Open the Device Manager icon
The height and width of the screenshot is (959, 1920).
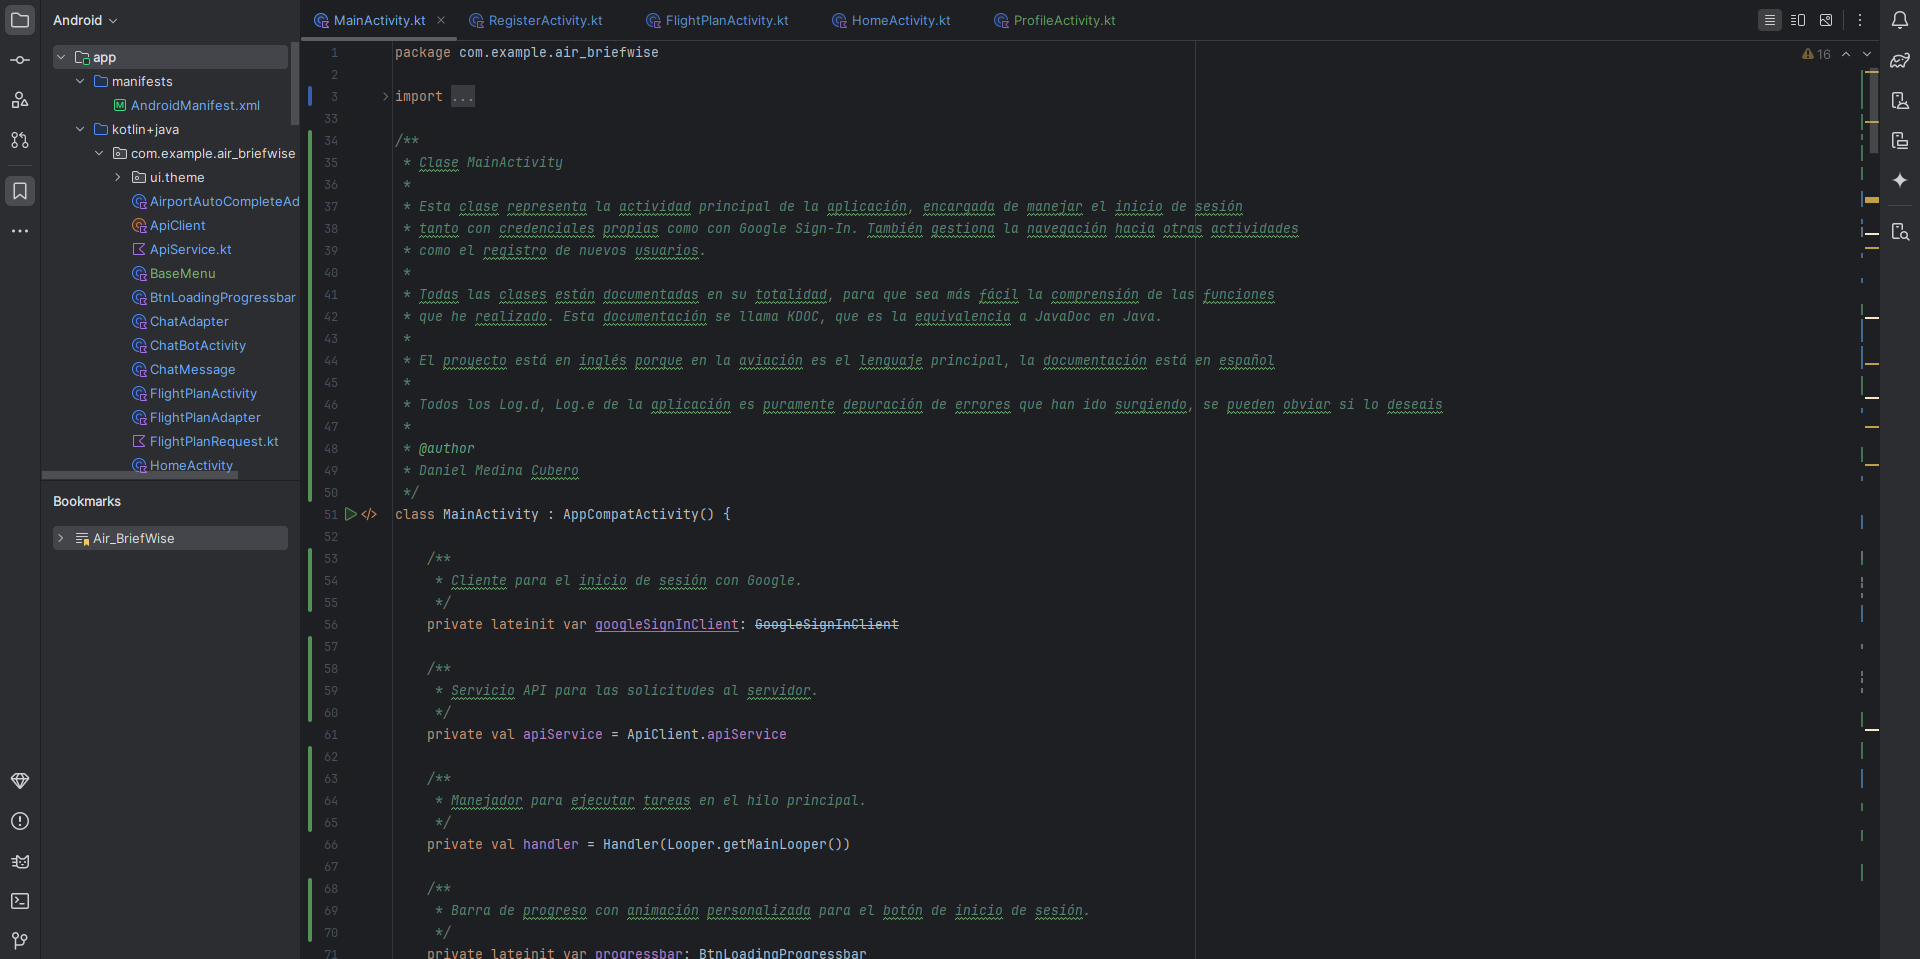(1900, 100)
